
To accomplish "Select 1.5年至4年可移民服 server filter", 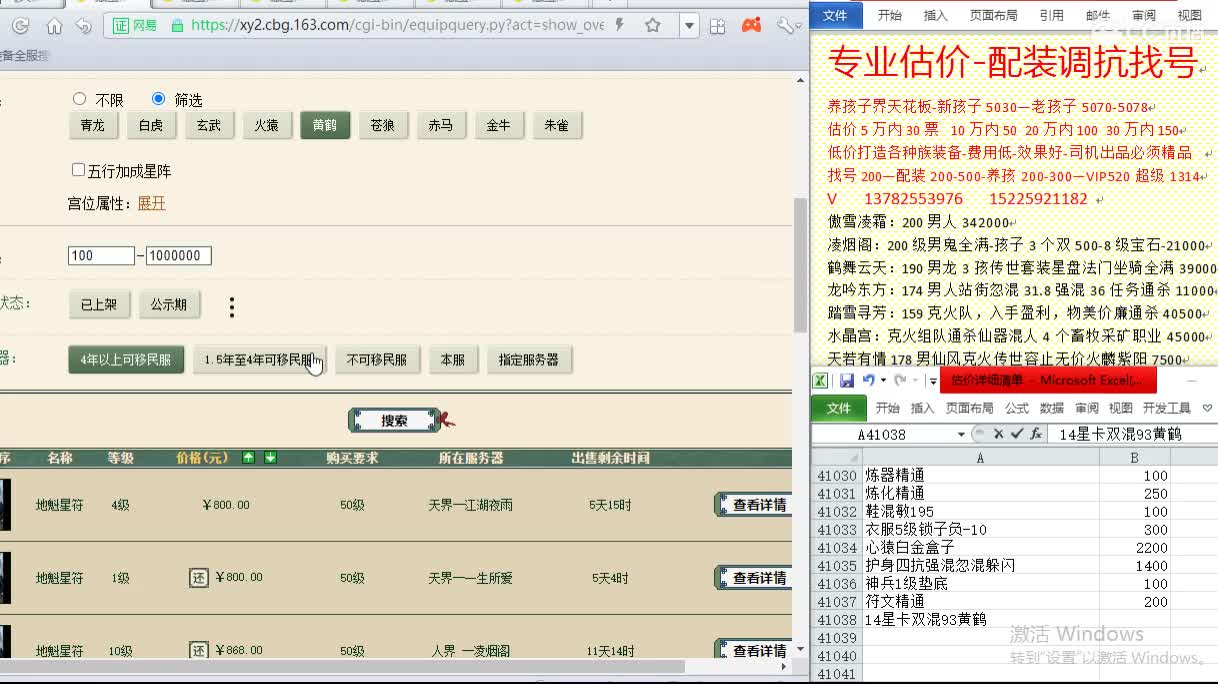I will click(x=259, y=360).
